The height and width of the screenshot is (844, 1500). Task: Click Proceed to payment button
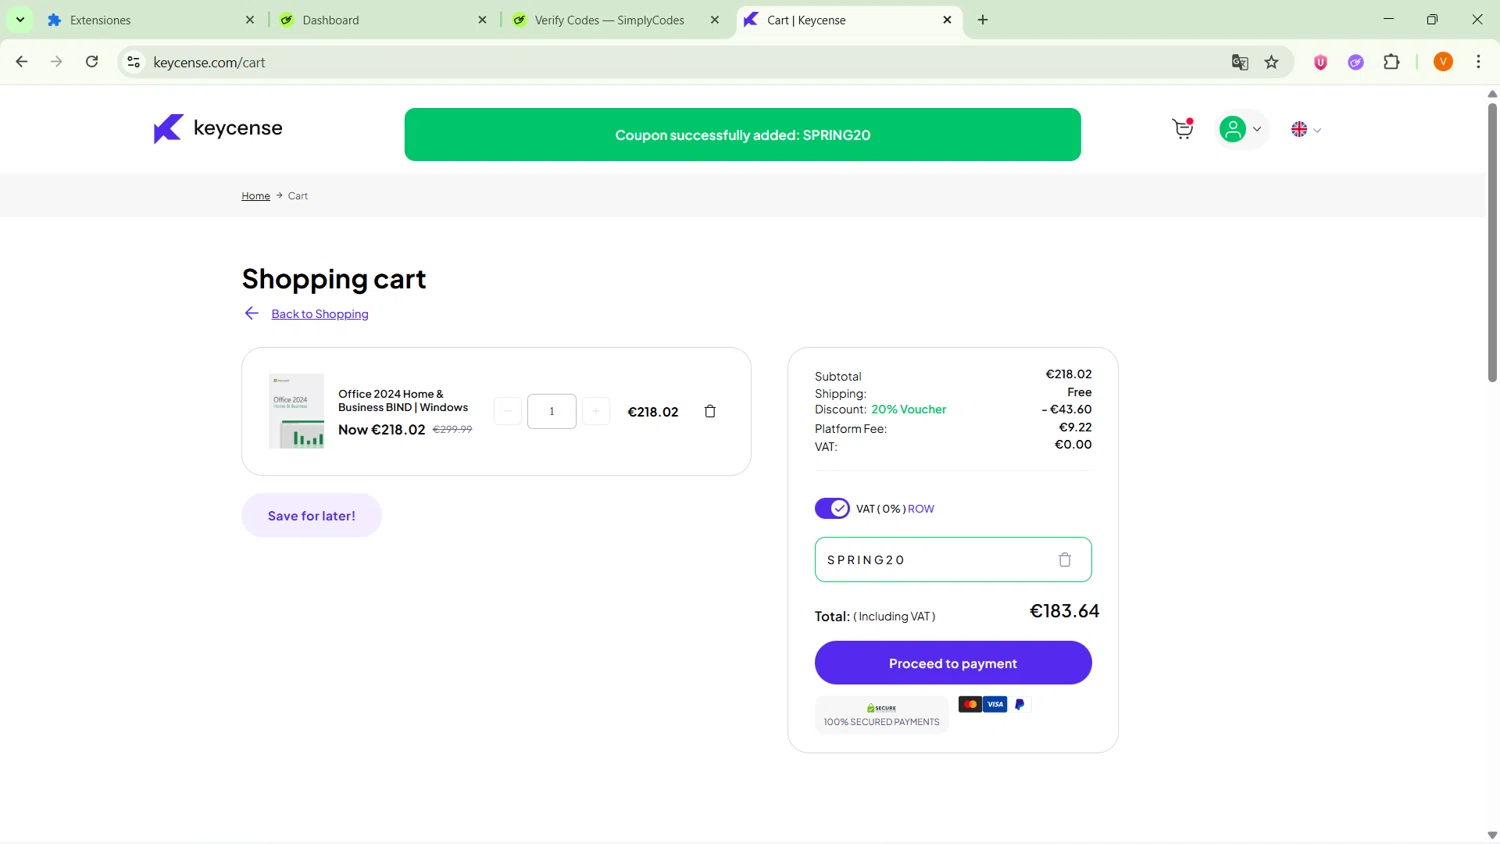[x=953, y=663]
